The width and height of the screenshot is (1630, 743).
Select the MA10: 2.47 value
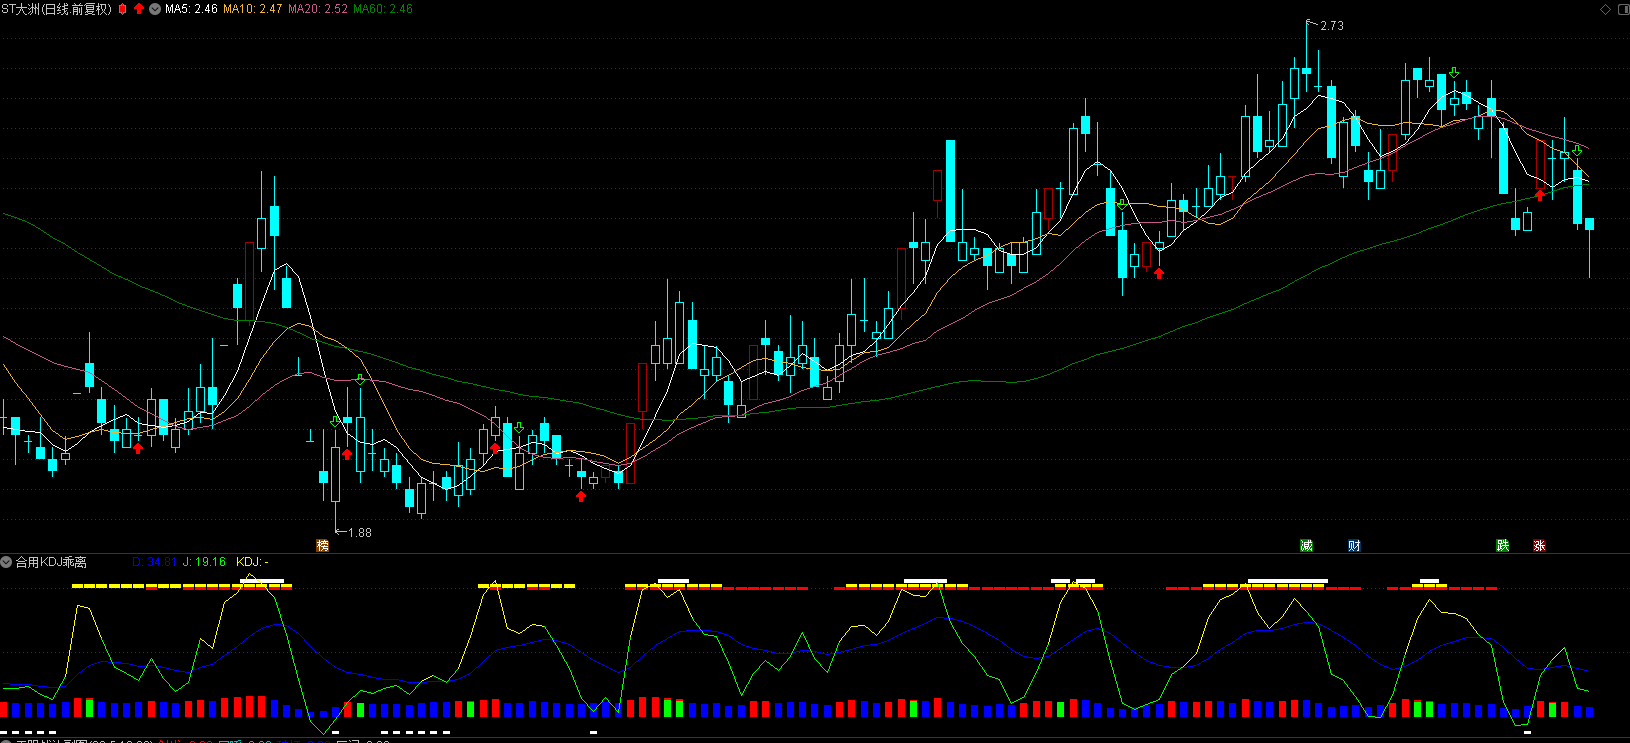coord(252,9)
